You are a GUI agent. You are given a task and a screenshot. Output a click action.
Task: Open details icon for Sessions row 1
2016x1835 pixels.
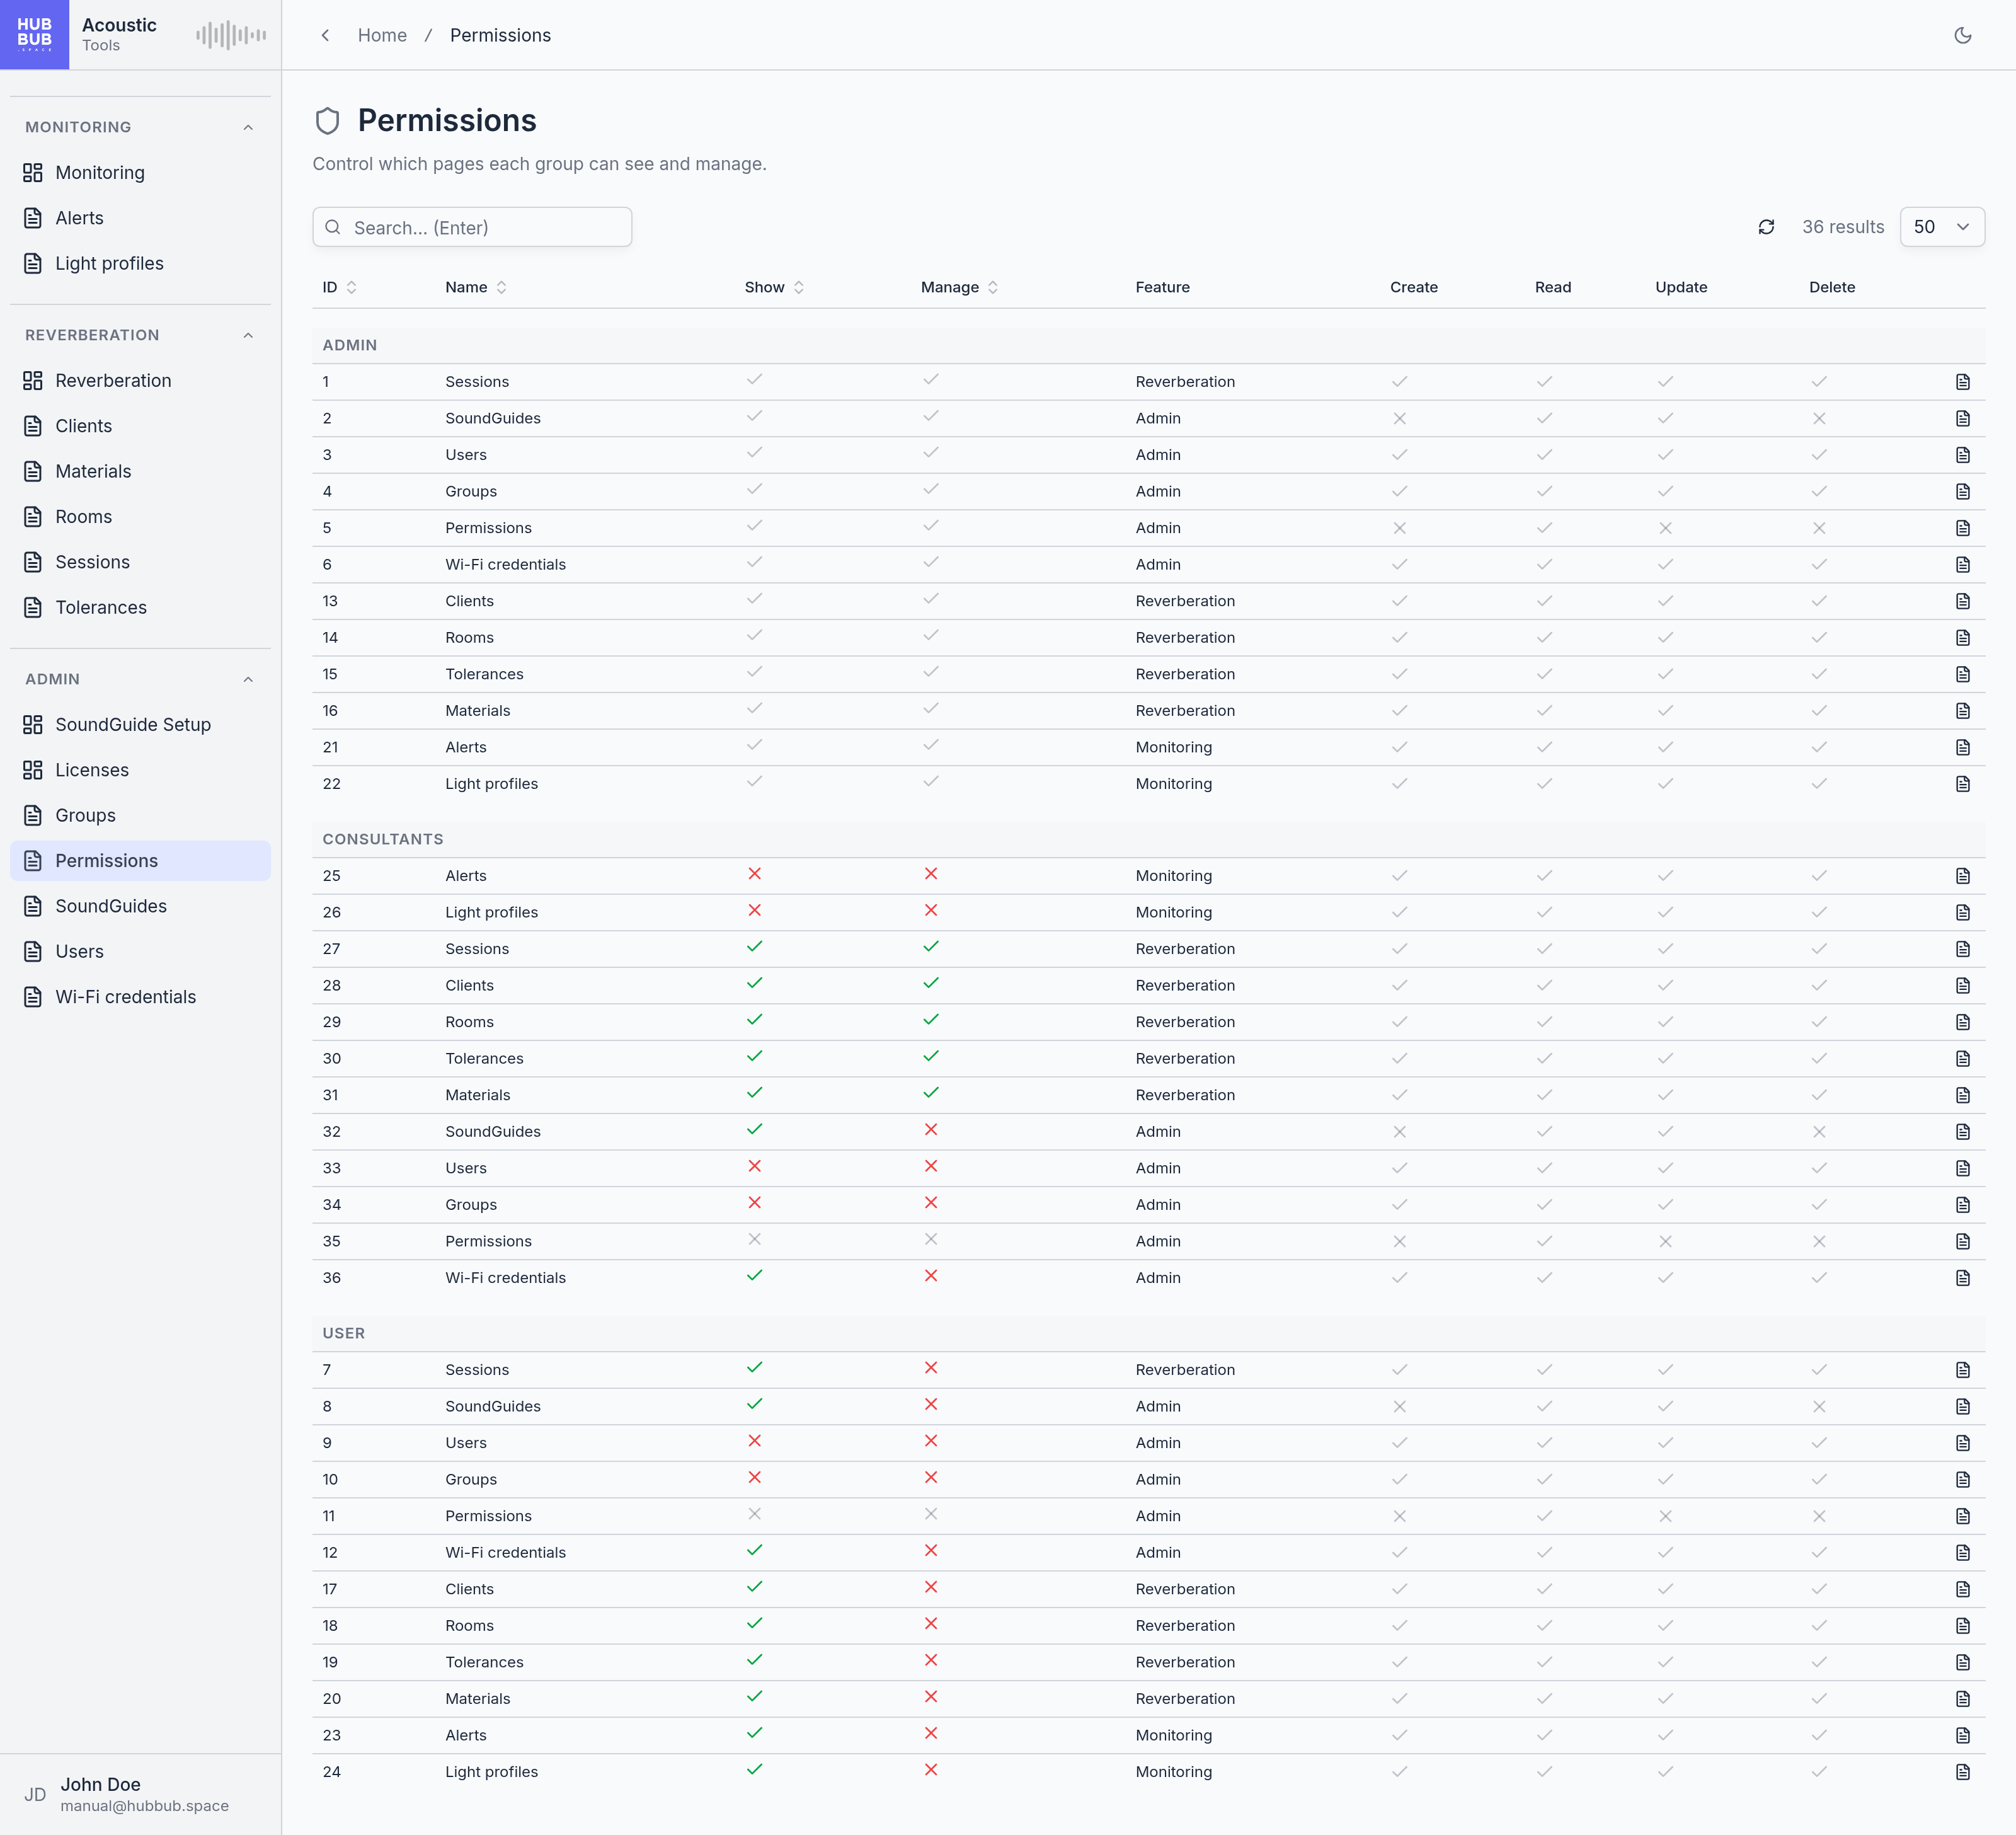[x=1962, y=382]
